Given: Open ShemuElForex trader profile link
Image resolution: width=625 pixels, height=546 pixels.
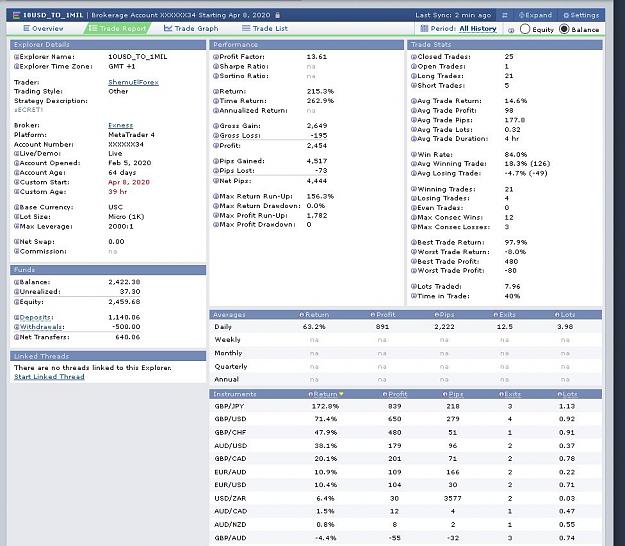Looking at the screenshot, I should pyautogui.click(x=133, y=82).
